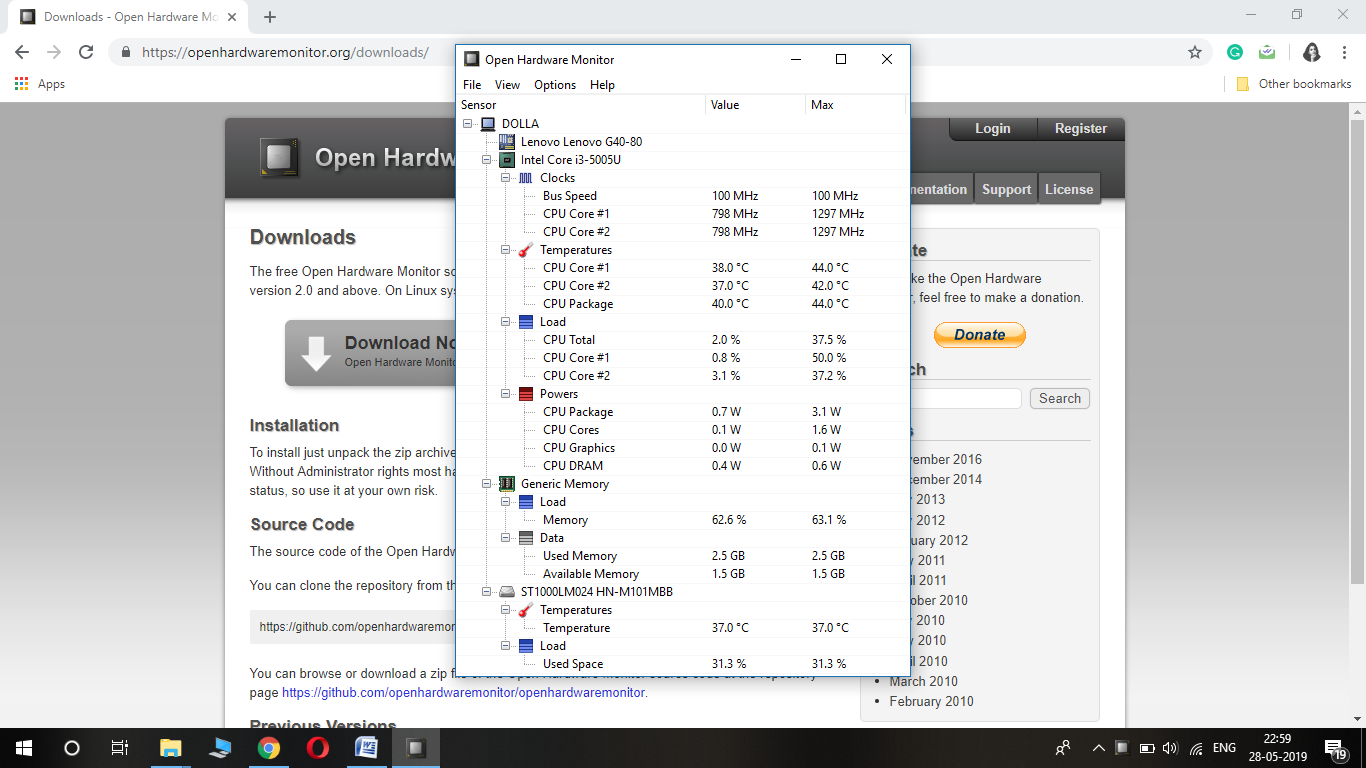Bookmark this page with the star icon
Image resolution: width=1366 pixels, height=768 pixels.
coord(1194,52)
